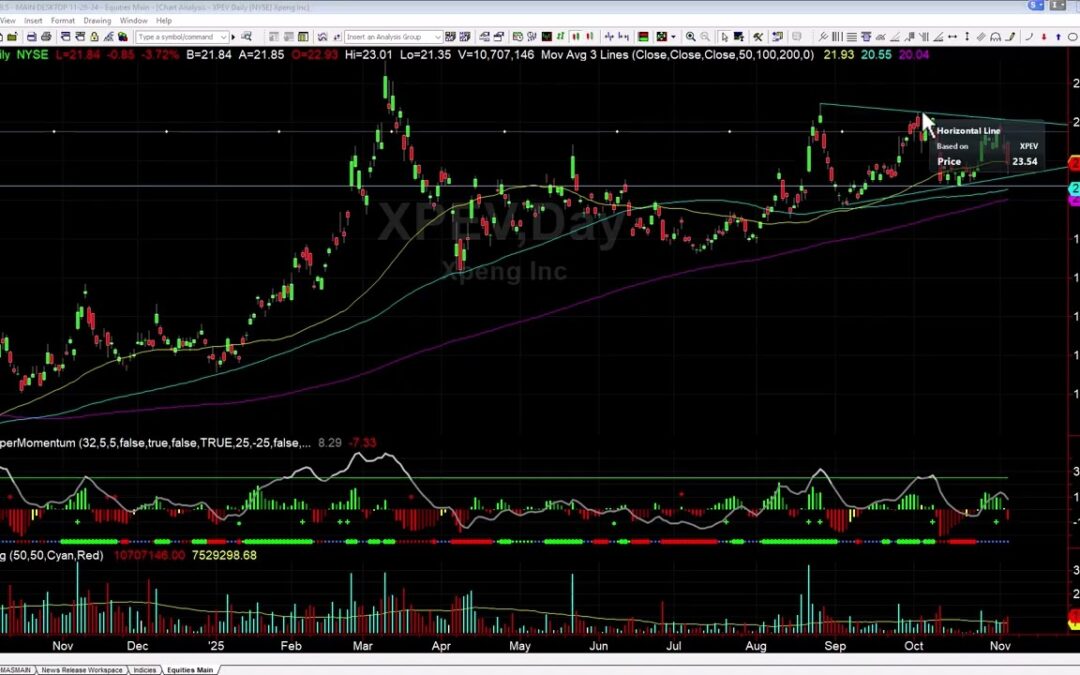Switch to the Indicies tab
This screenshot has height=675, width=1080.
(143, 670)
